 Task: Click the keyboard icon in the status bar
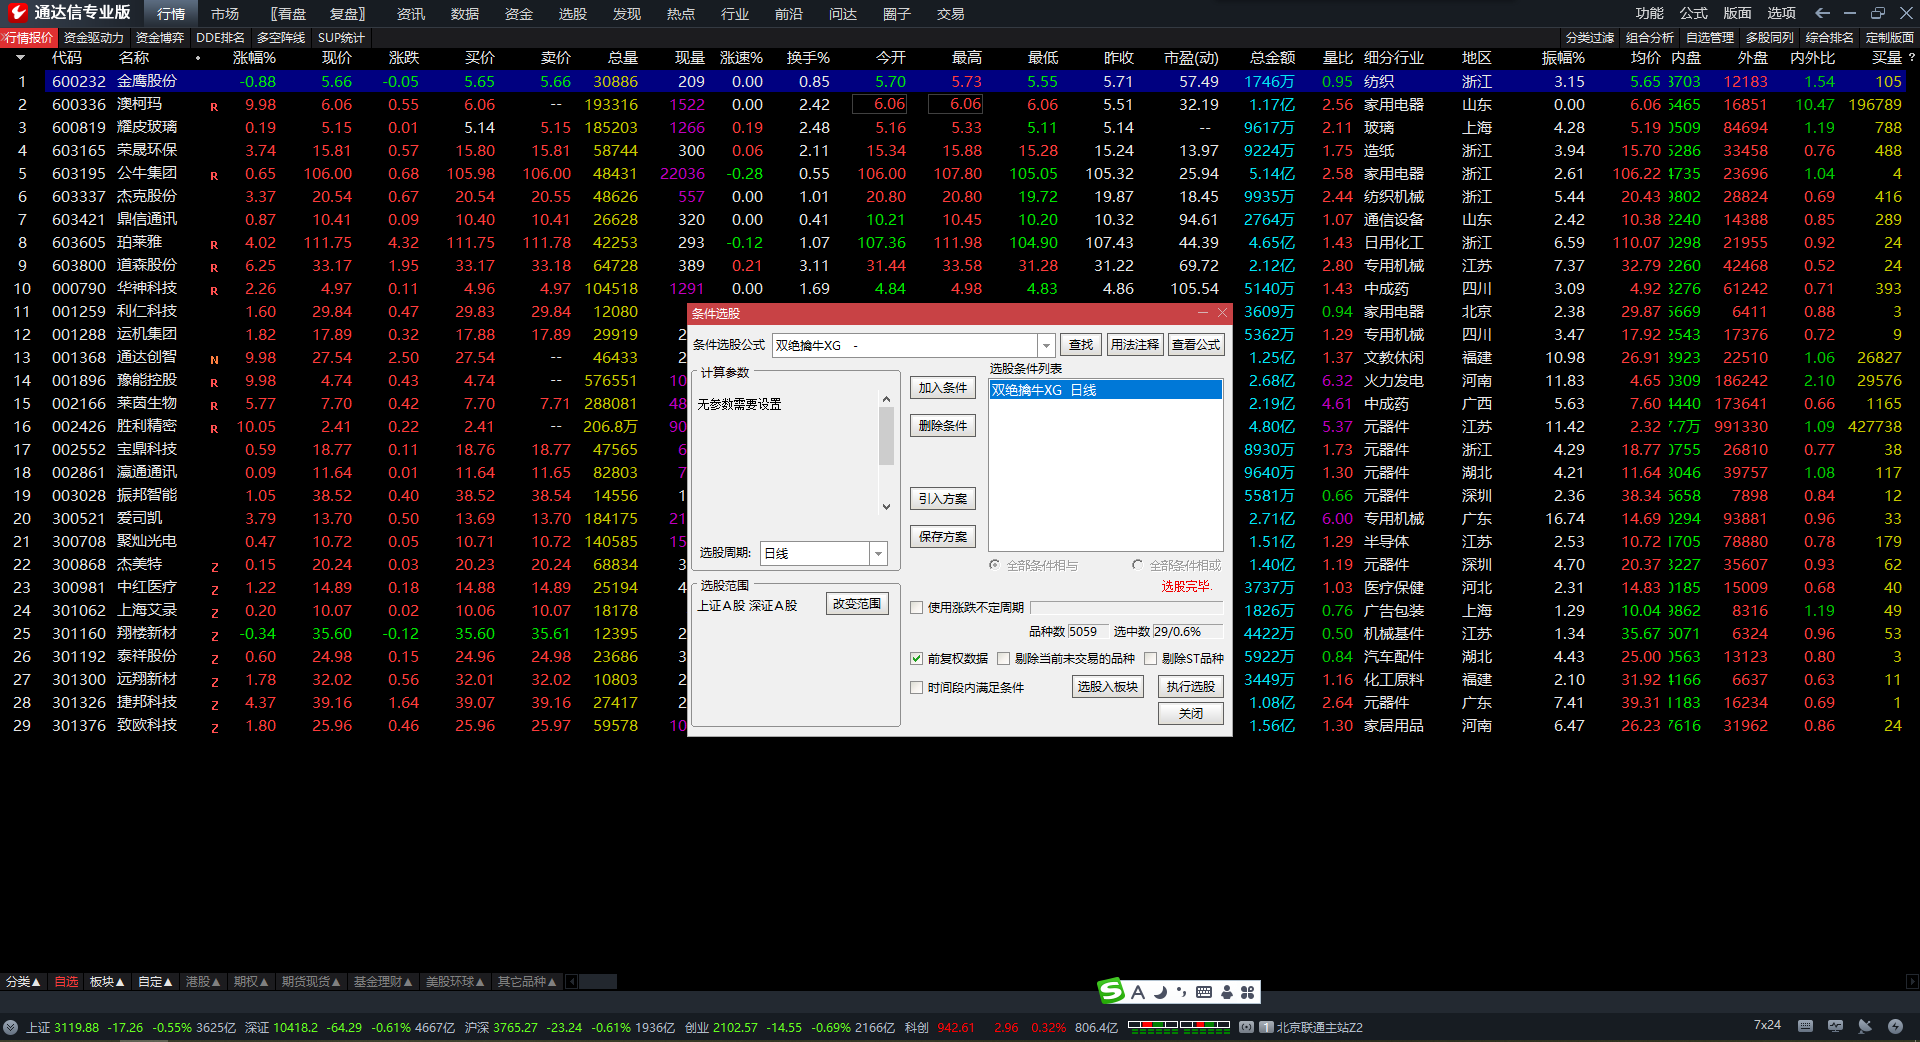pyautogui.click(x=1805, y=1026)
